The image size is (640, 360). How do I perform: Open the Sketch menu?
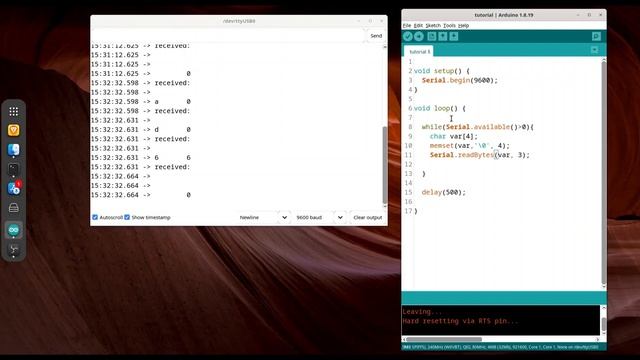point(433,25)
